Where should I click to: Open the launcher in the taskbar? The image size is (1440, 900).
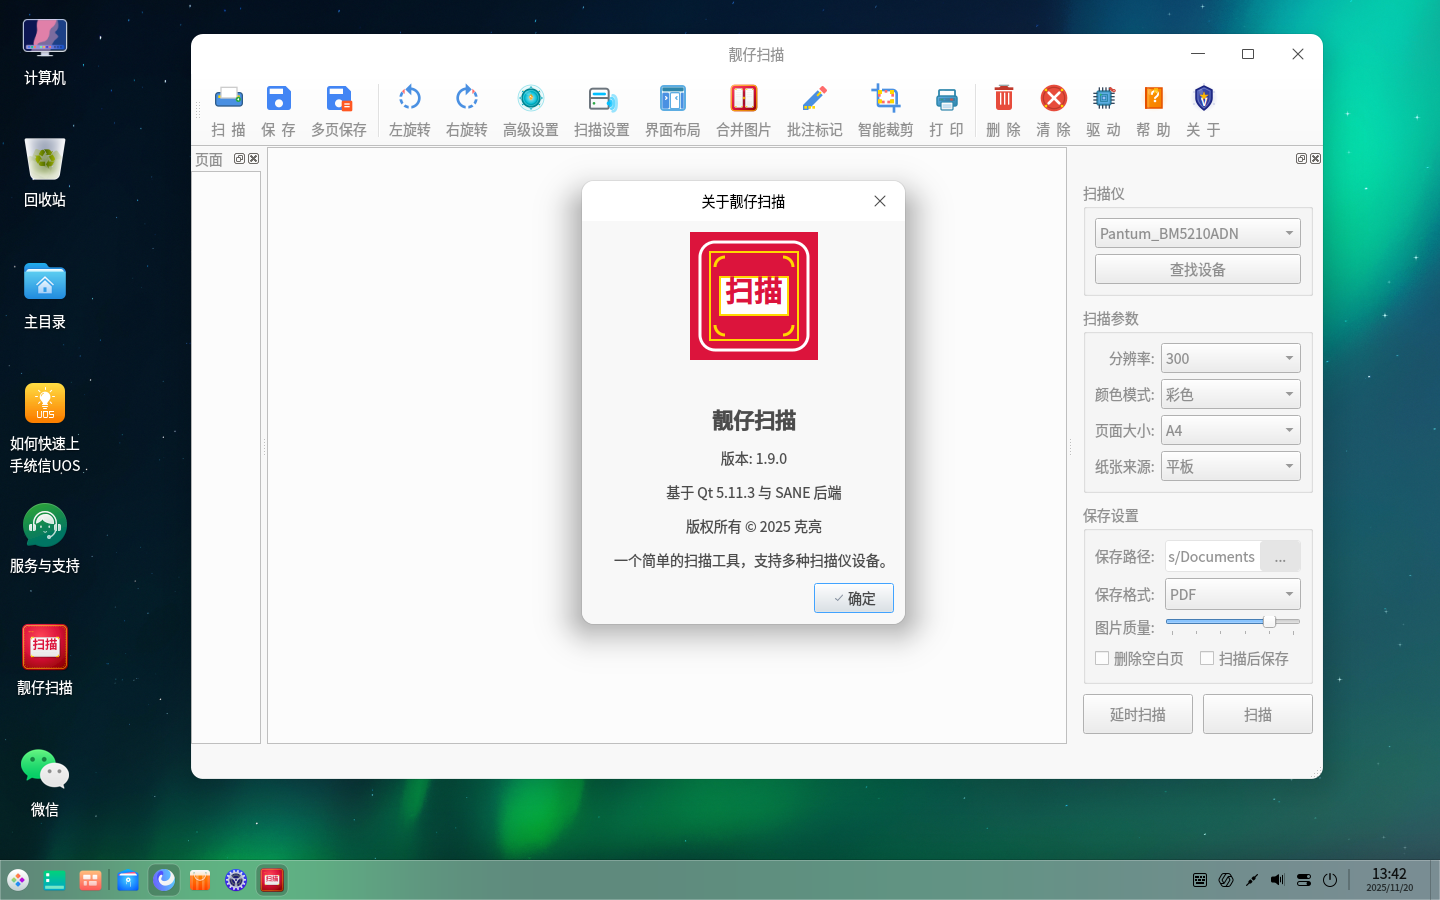[x=18, y=880]
